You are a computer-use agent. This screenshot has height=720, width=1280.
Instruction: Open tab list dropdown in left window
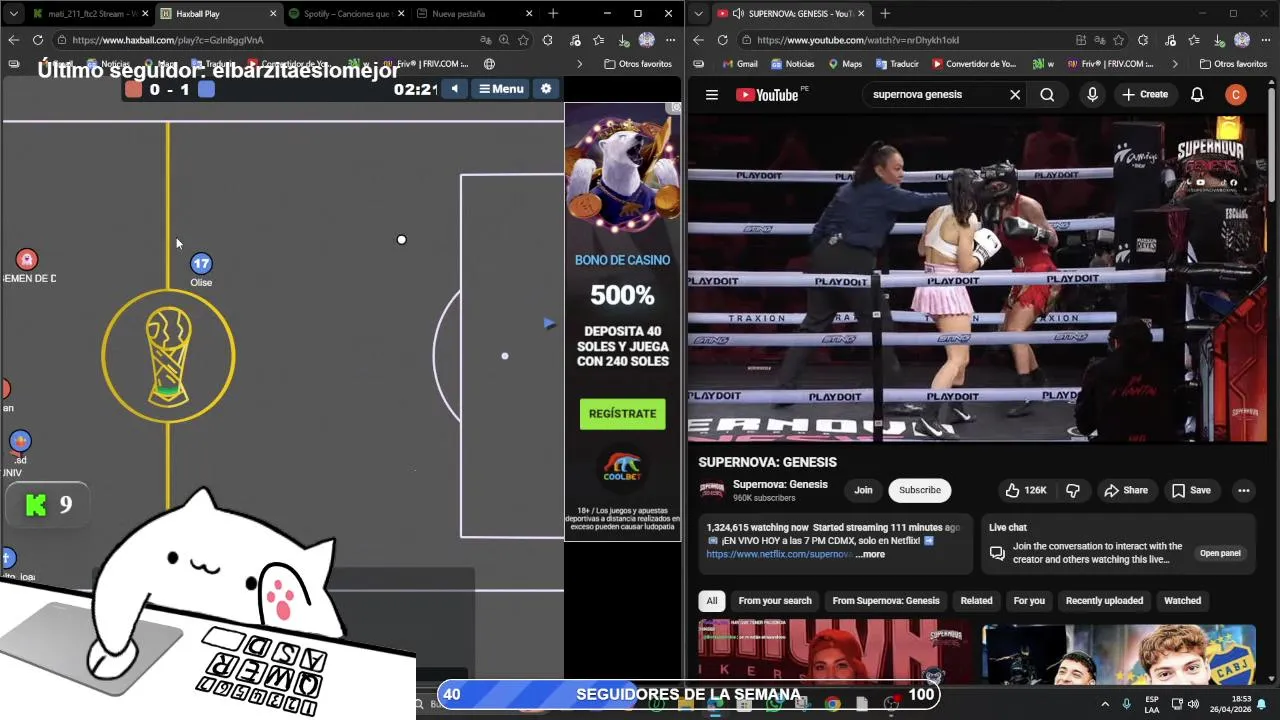pos(13,14)
